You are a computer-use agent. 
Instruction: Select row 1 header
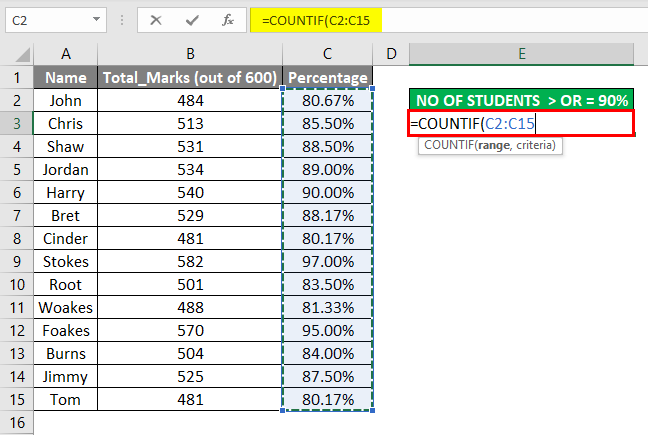point(17,77)
